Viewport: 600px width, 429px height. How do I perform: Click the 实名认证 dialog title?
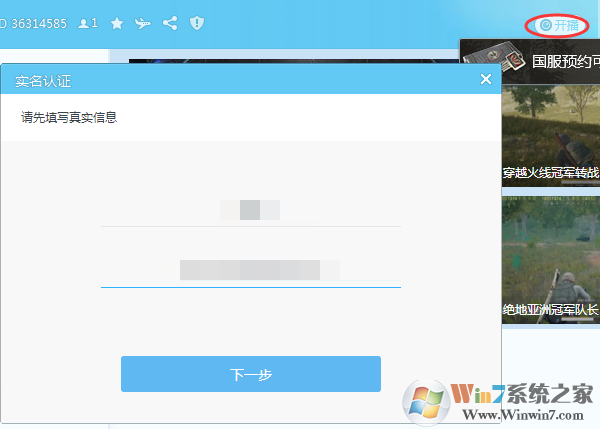pyautogui.click(x=43, y=81)
